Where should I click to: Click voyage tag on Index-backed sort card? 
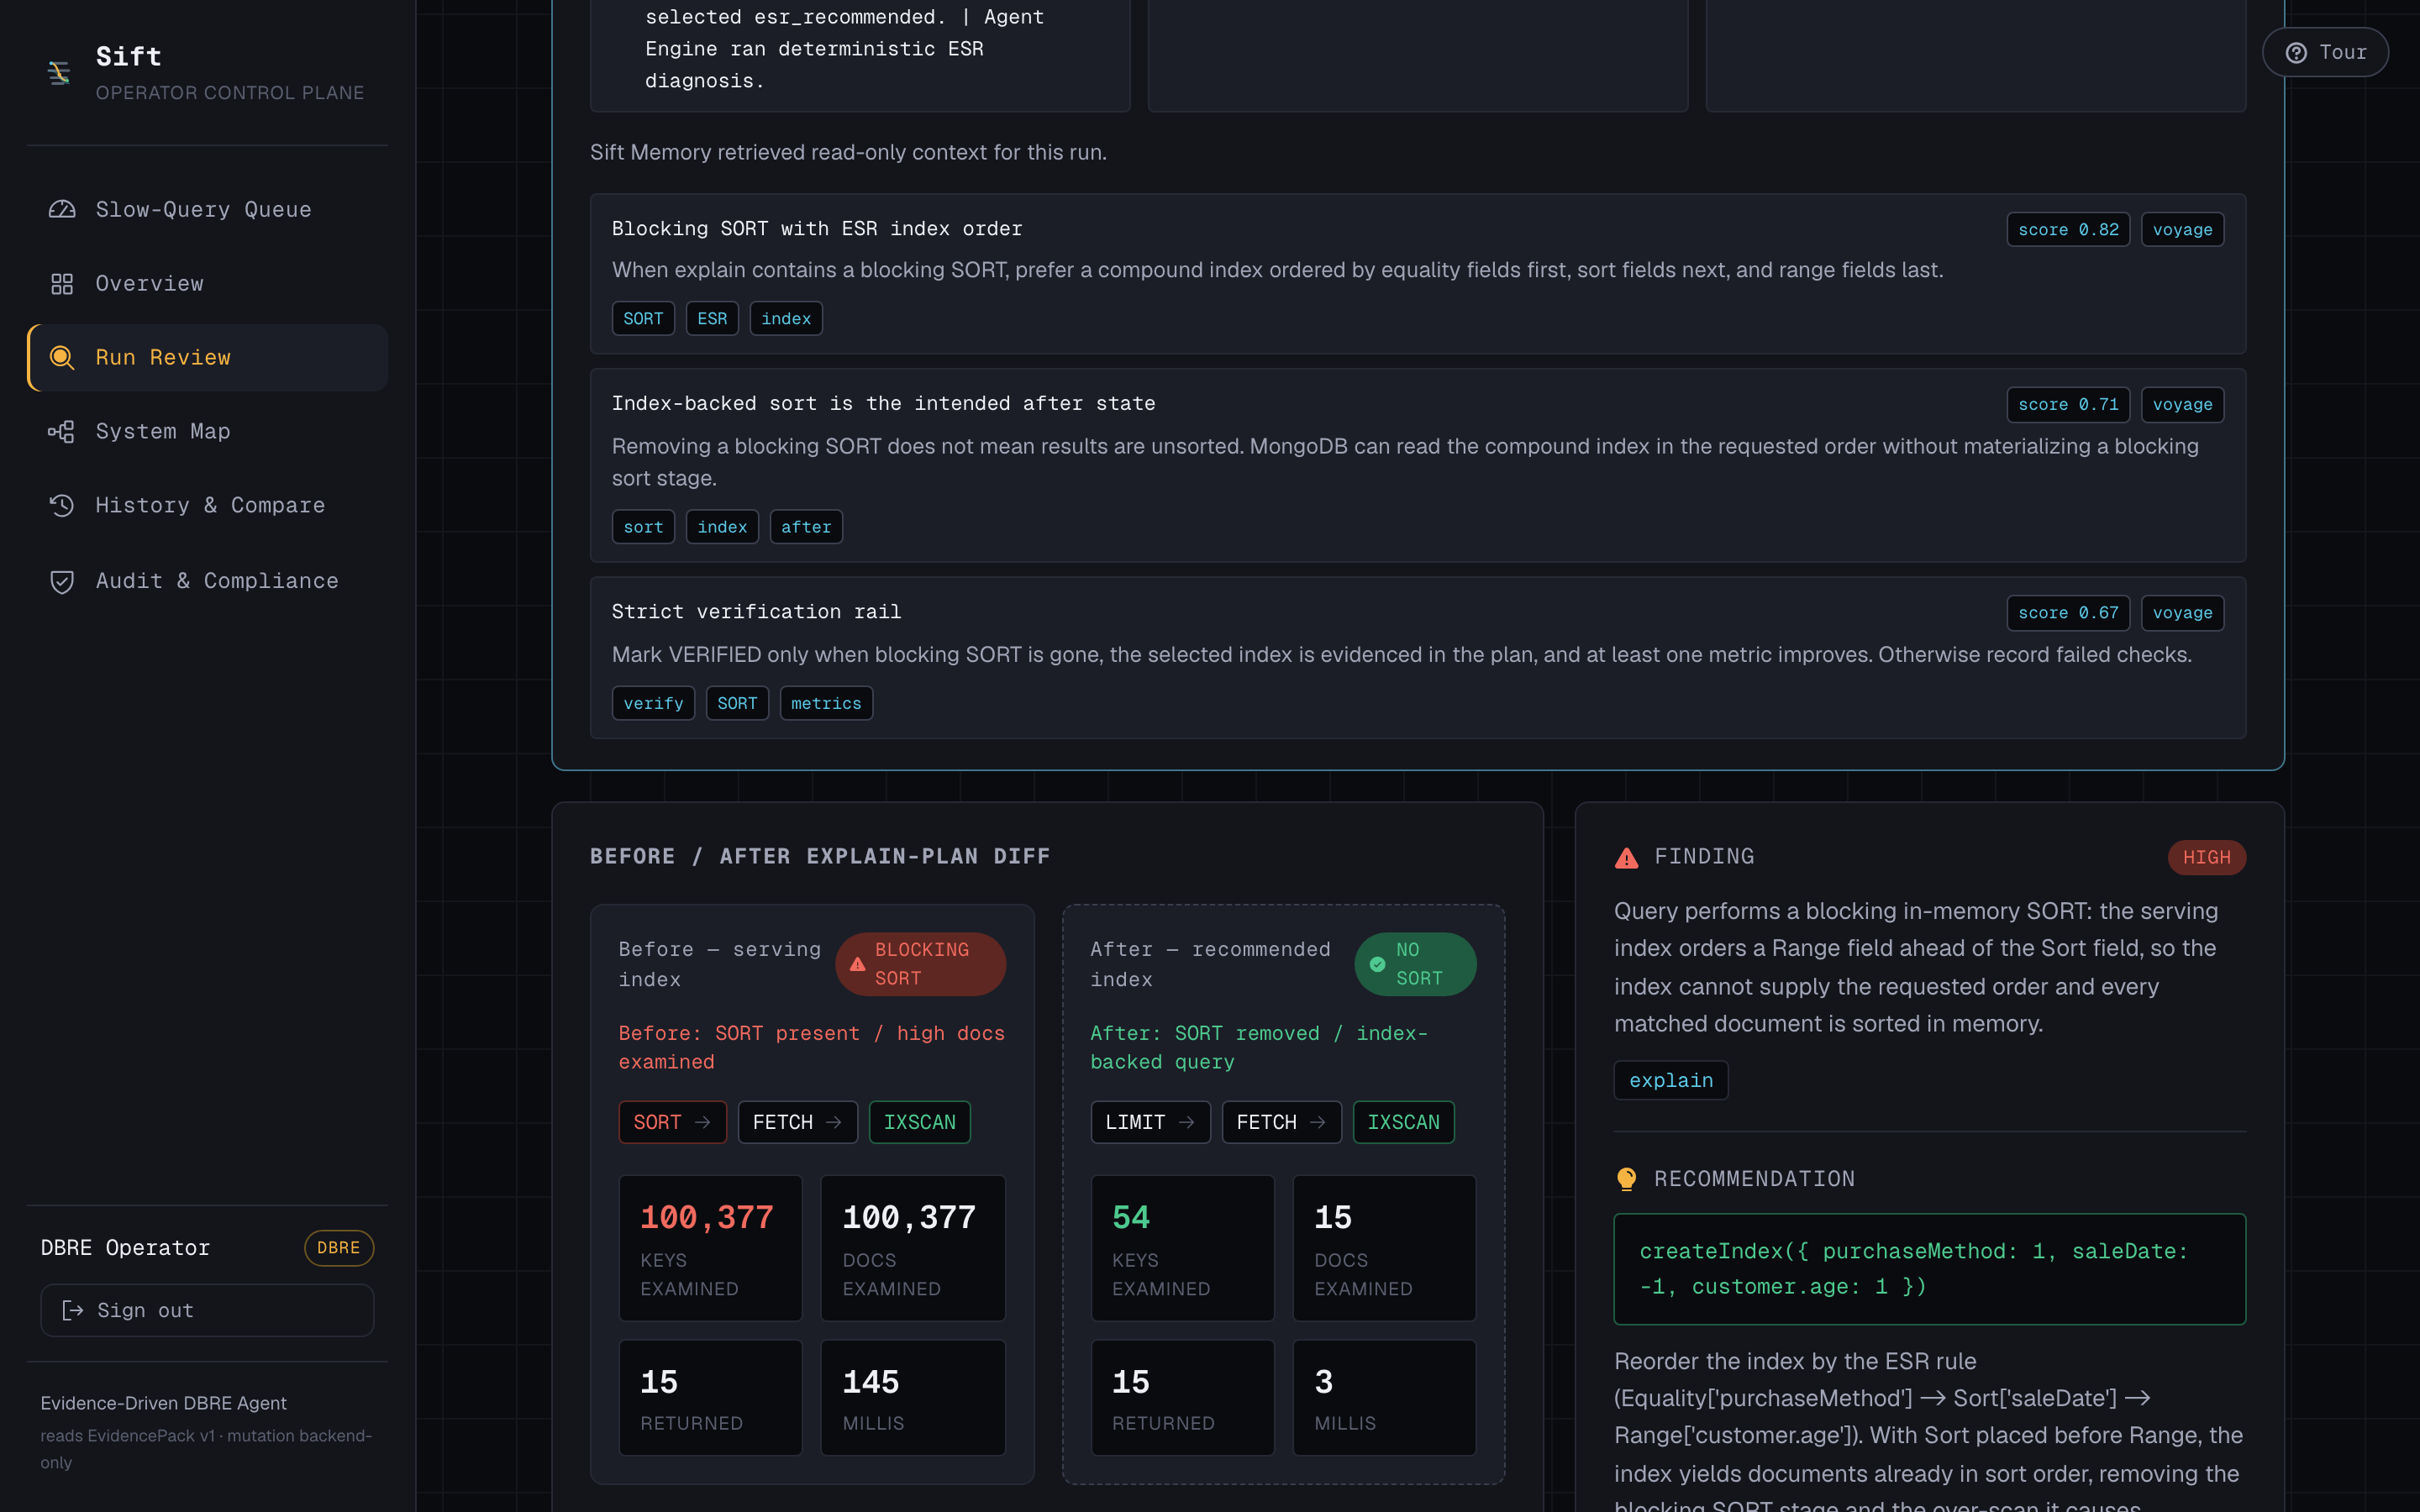coord(2182,404)
